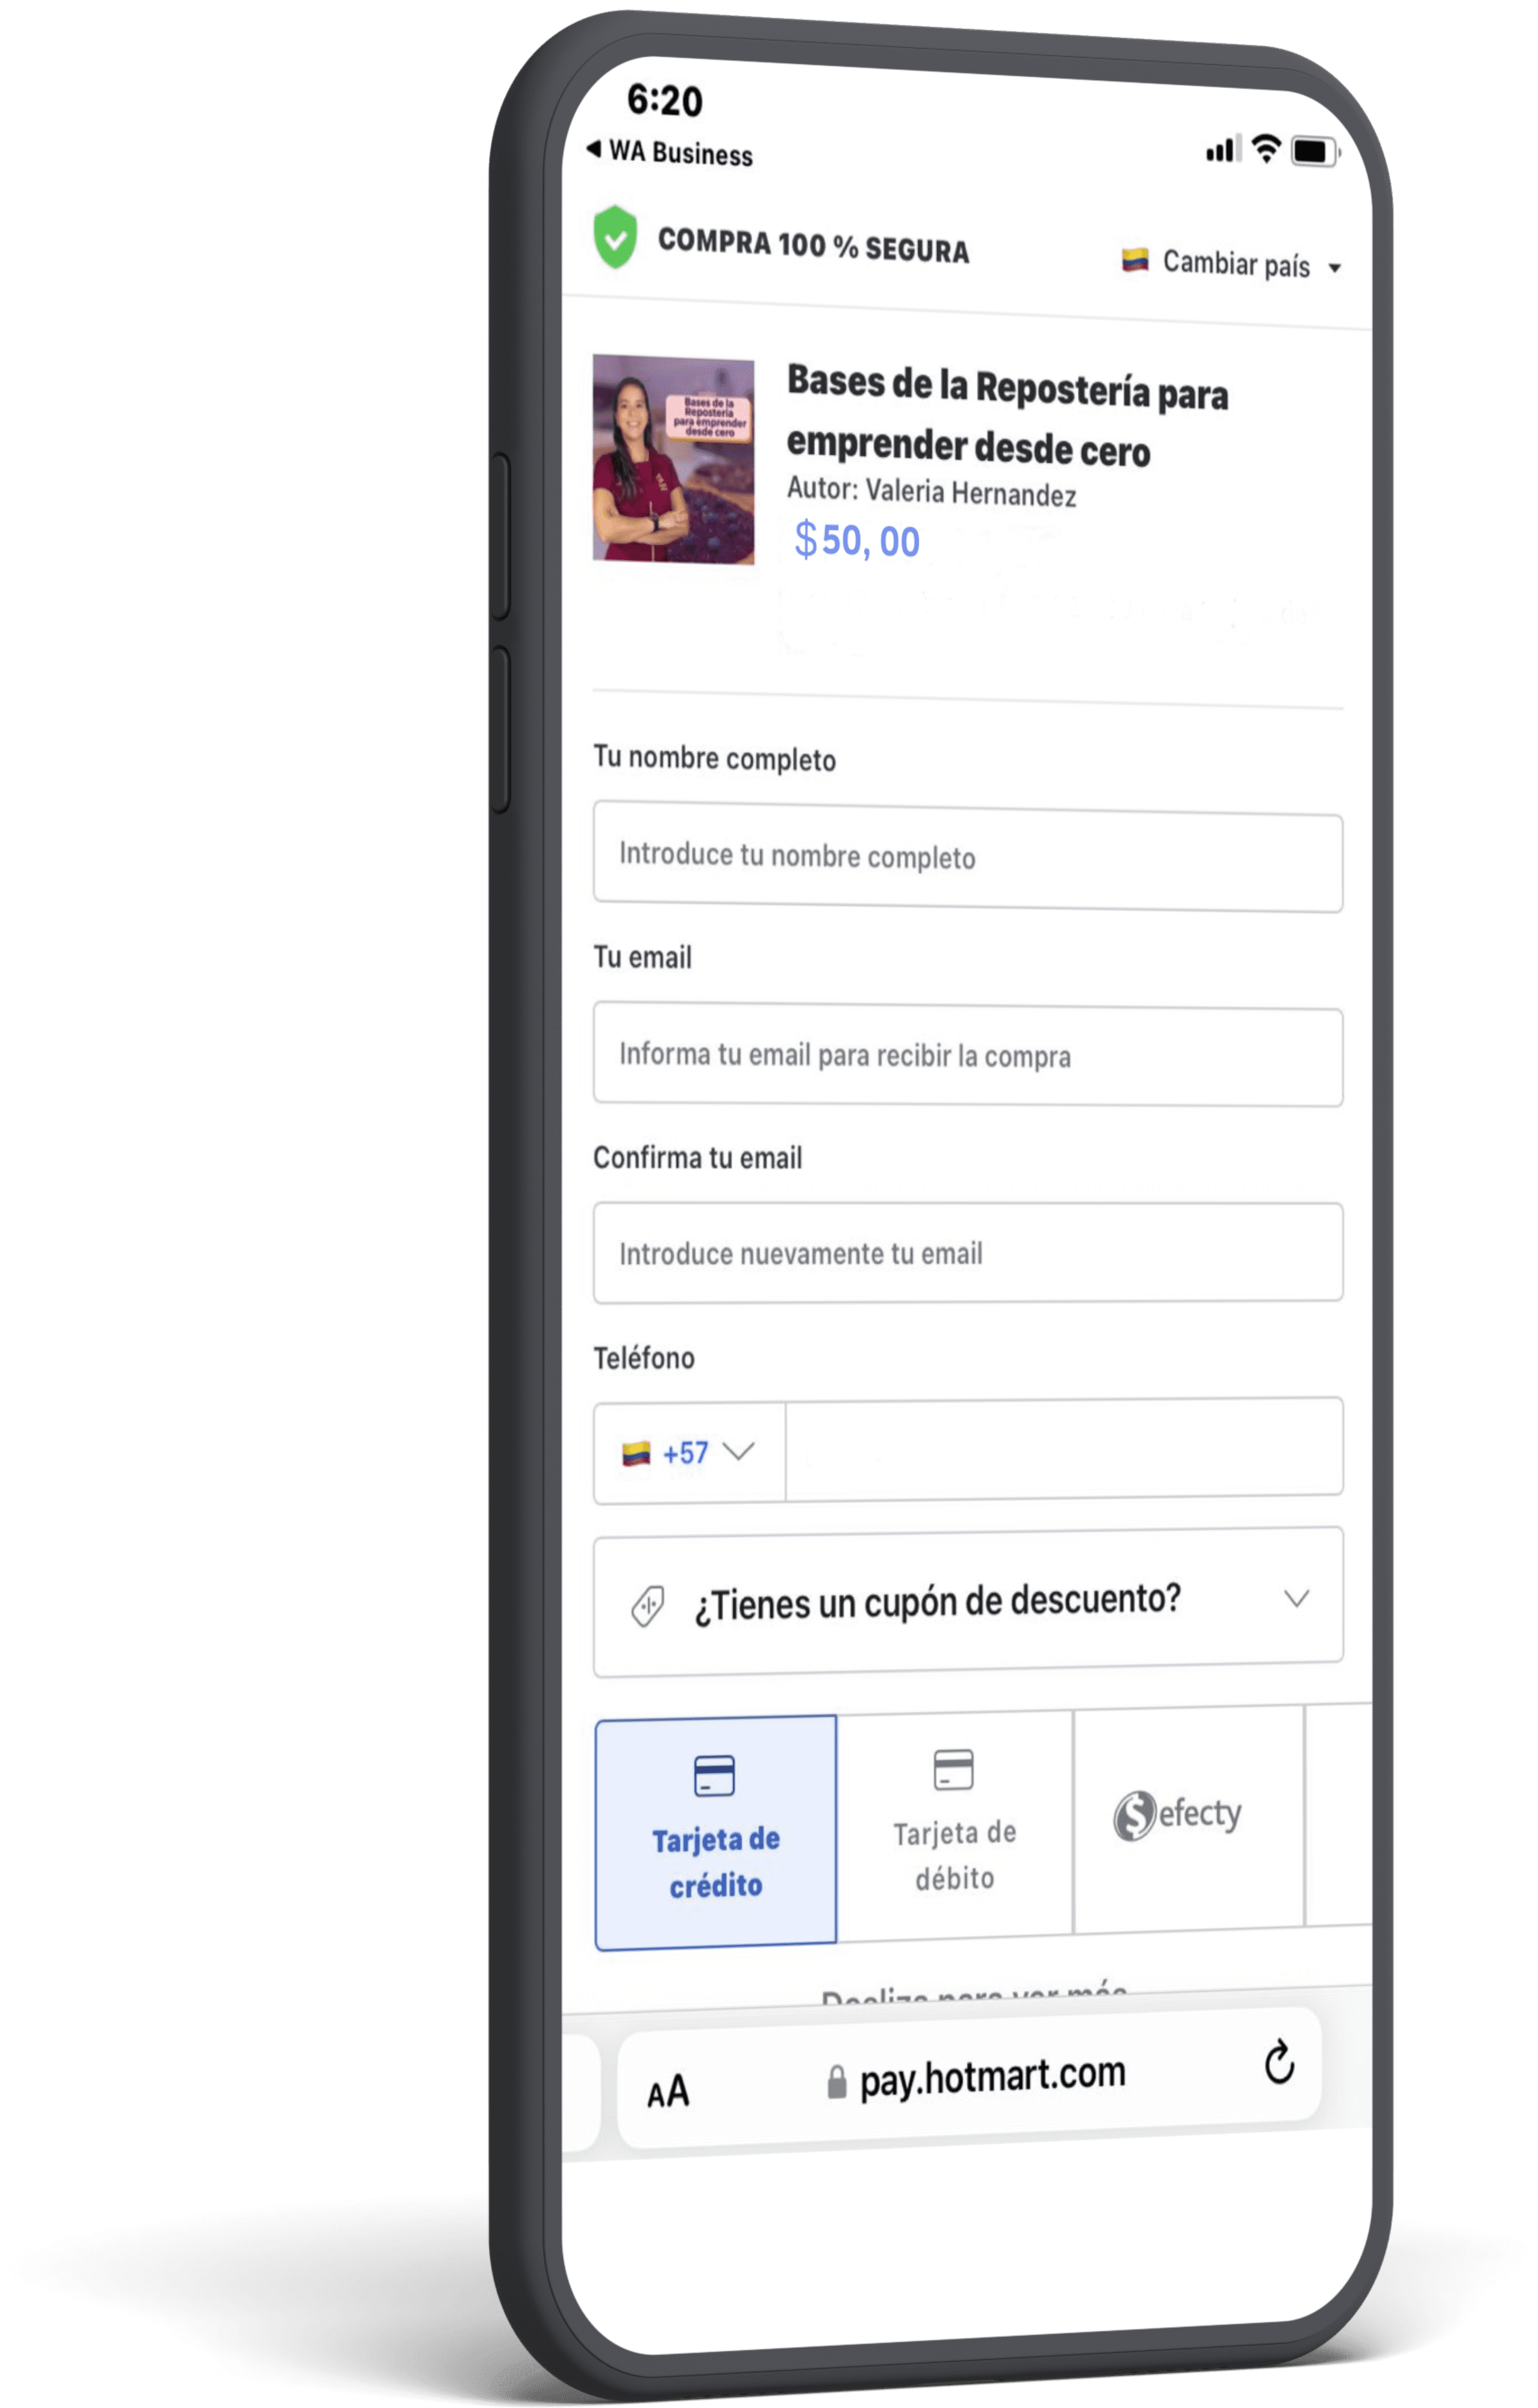Tap the green secure-purchase shield icon
This screenshot has width=1538, height=2408.
coord(615,237)
